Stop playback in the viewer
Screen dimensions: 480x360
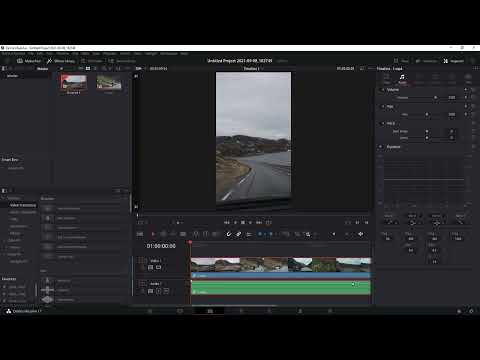243,222
